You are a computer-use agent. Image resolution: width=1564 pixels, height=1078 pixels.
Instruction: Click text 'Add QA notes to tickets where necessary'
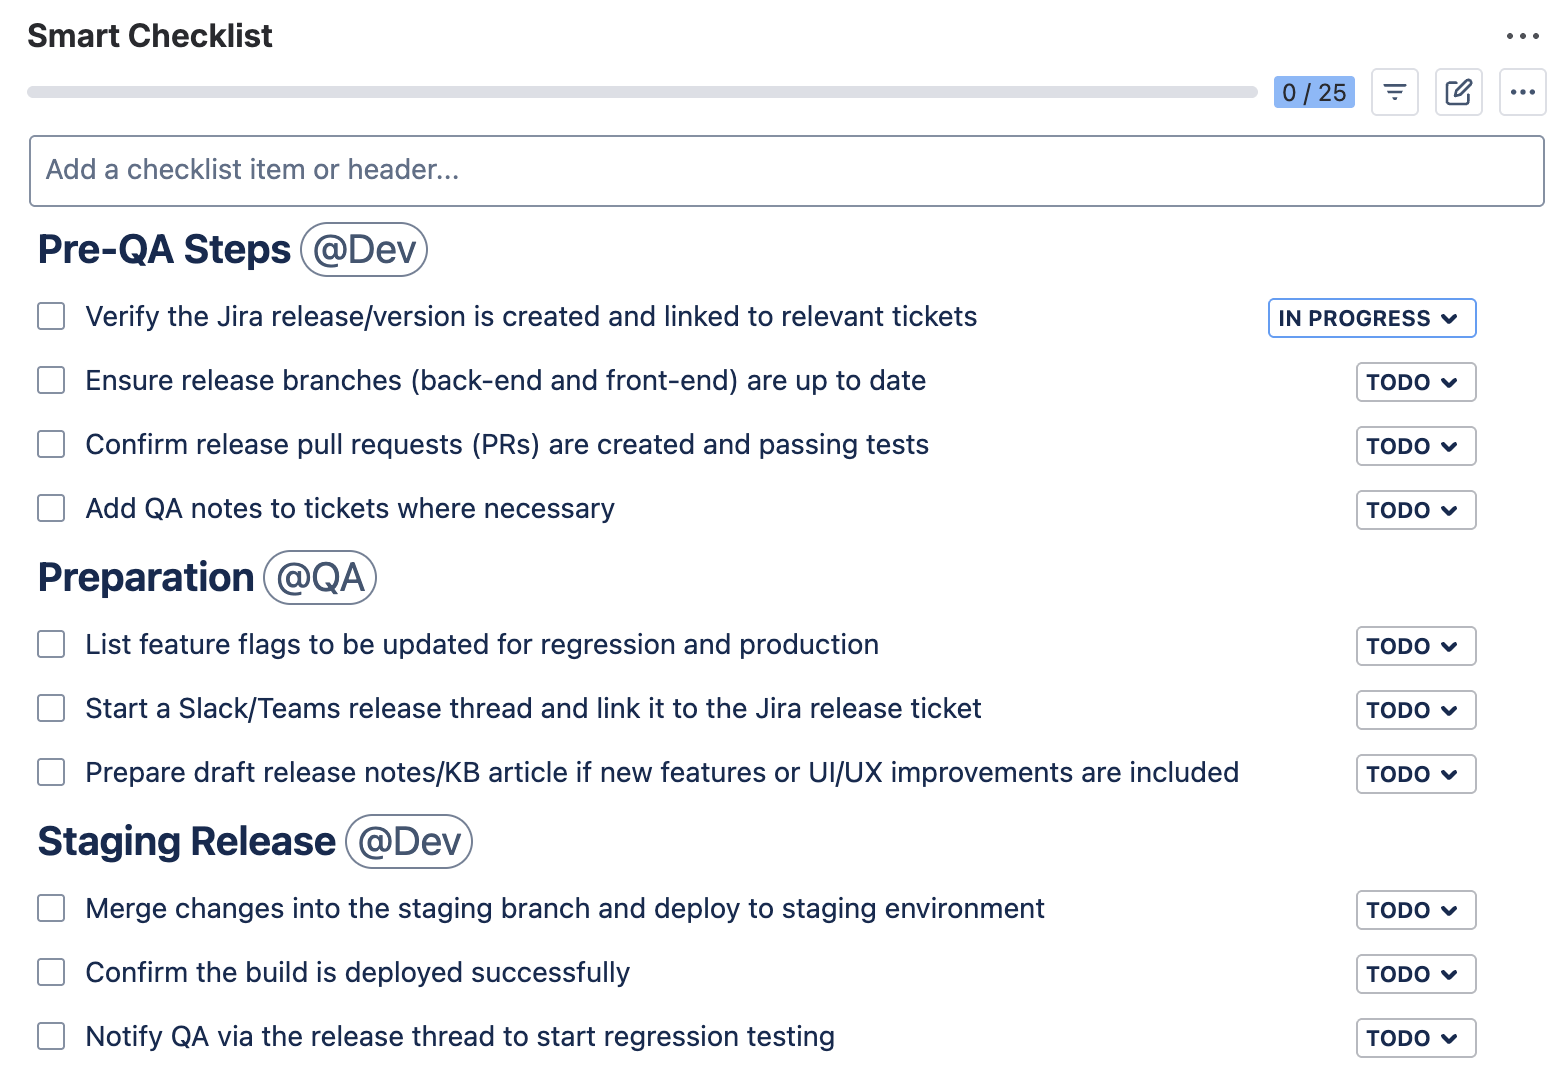point(350,509)
